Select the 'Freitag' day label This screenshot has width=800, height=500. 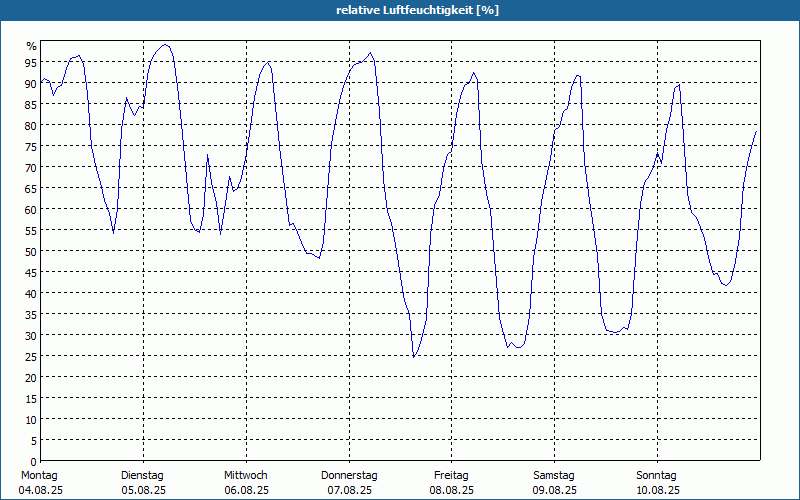pyautogui.click(x=451, y=475)
